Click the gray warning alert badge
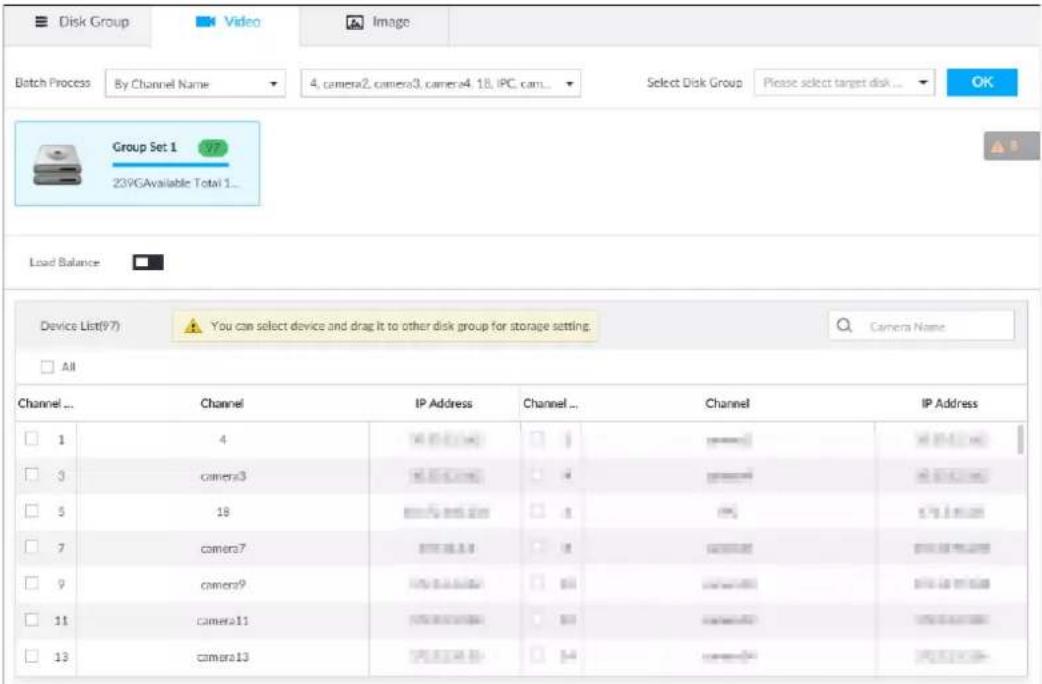The image size is (1042, 684). point(1011,146)
